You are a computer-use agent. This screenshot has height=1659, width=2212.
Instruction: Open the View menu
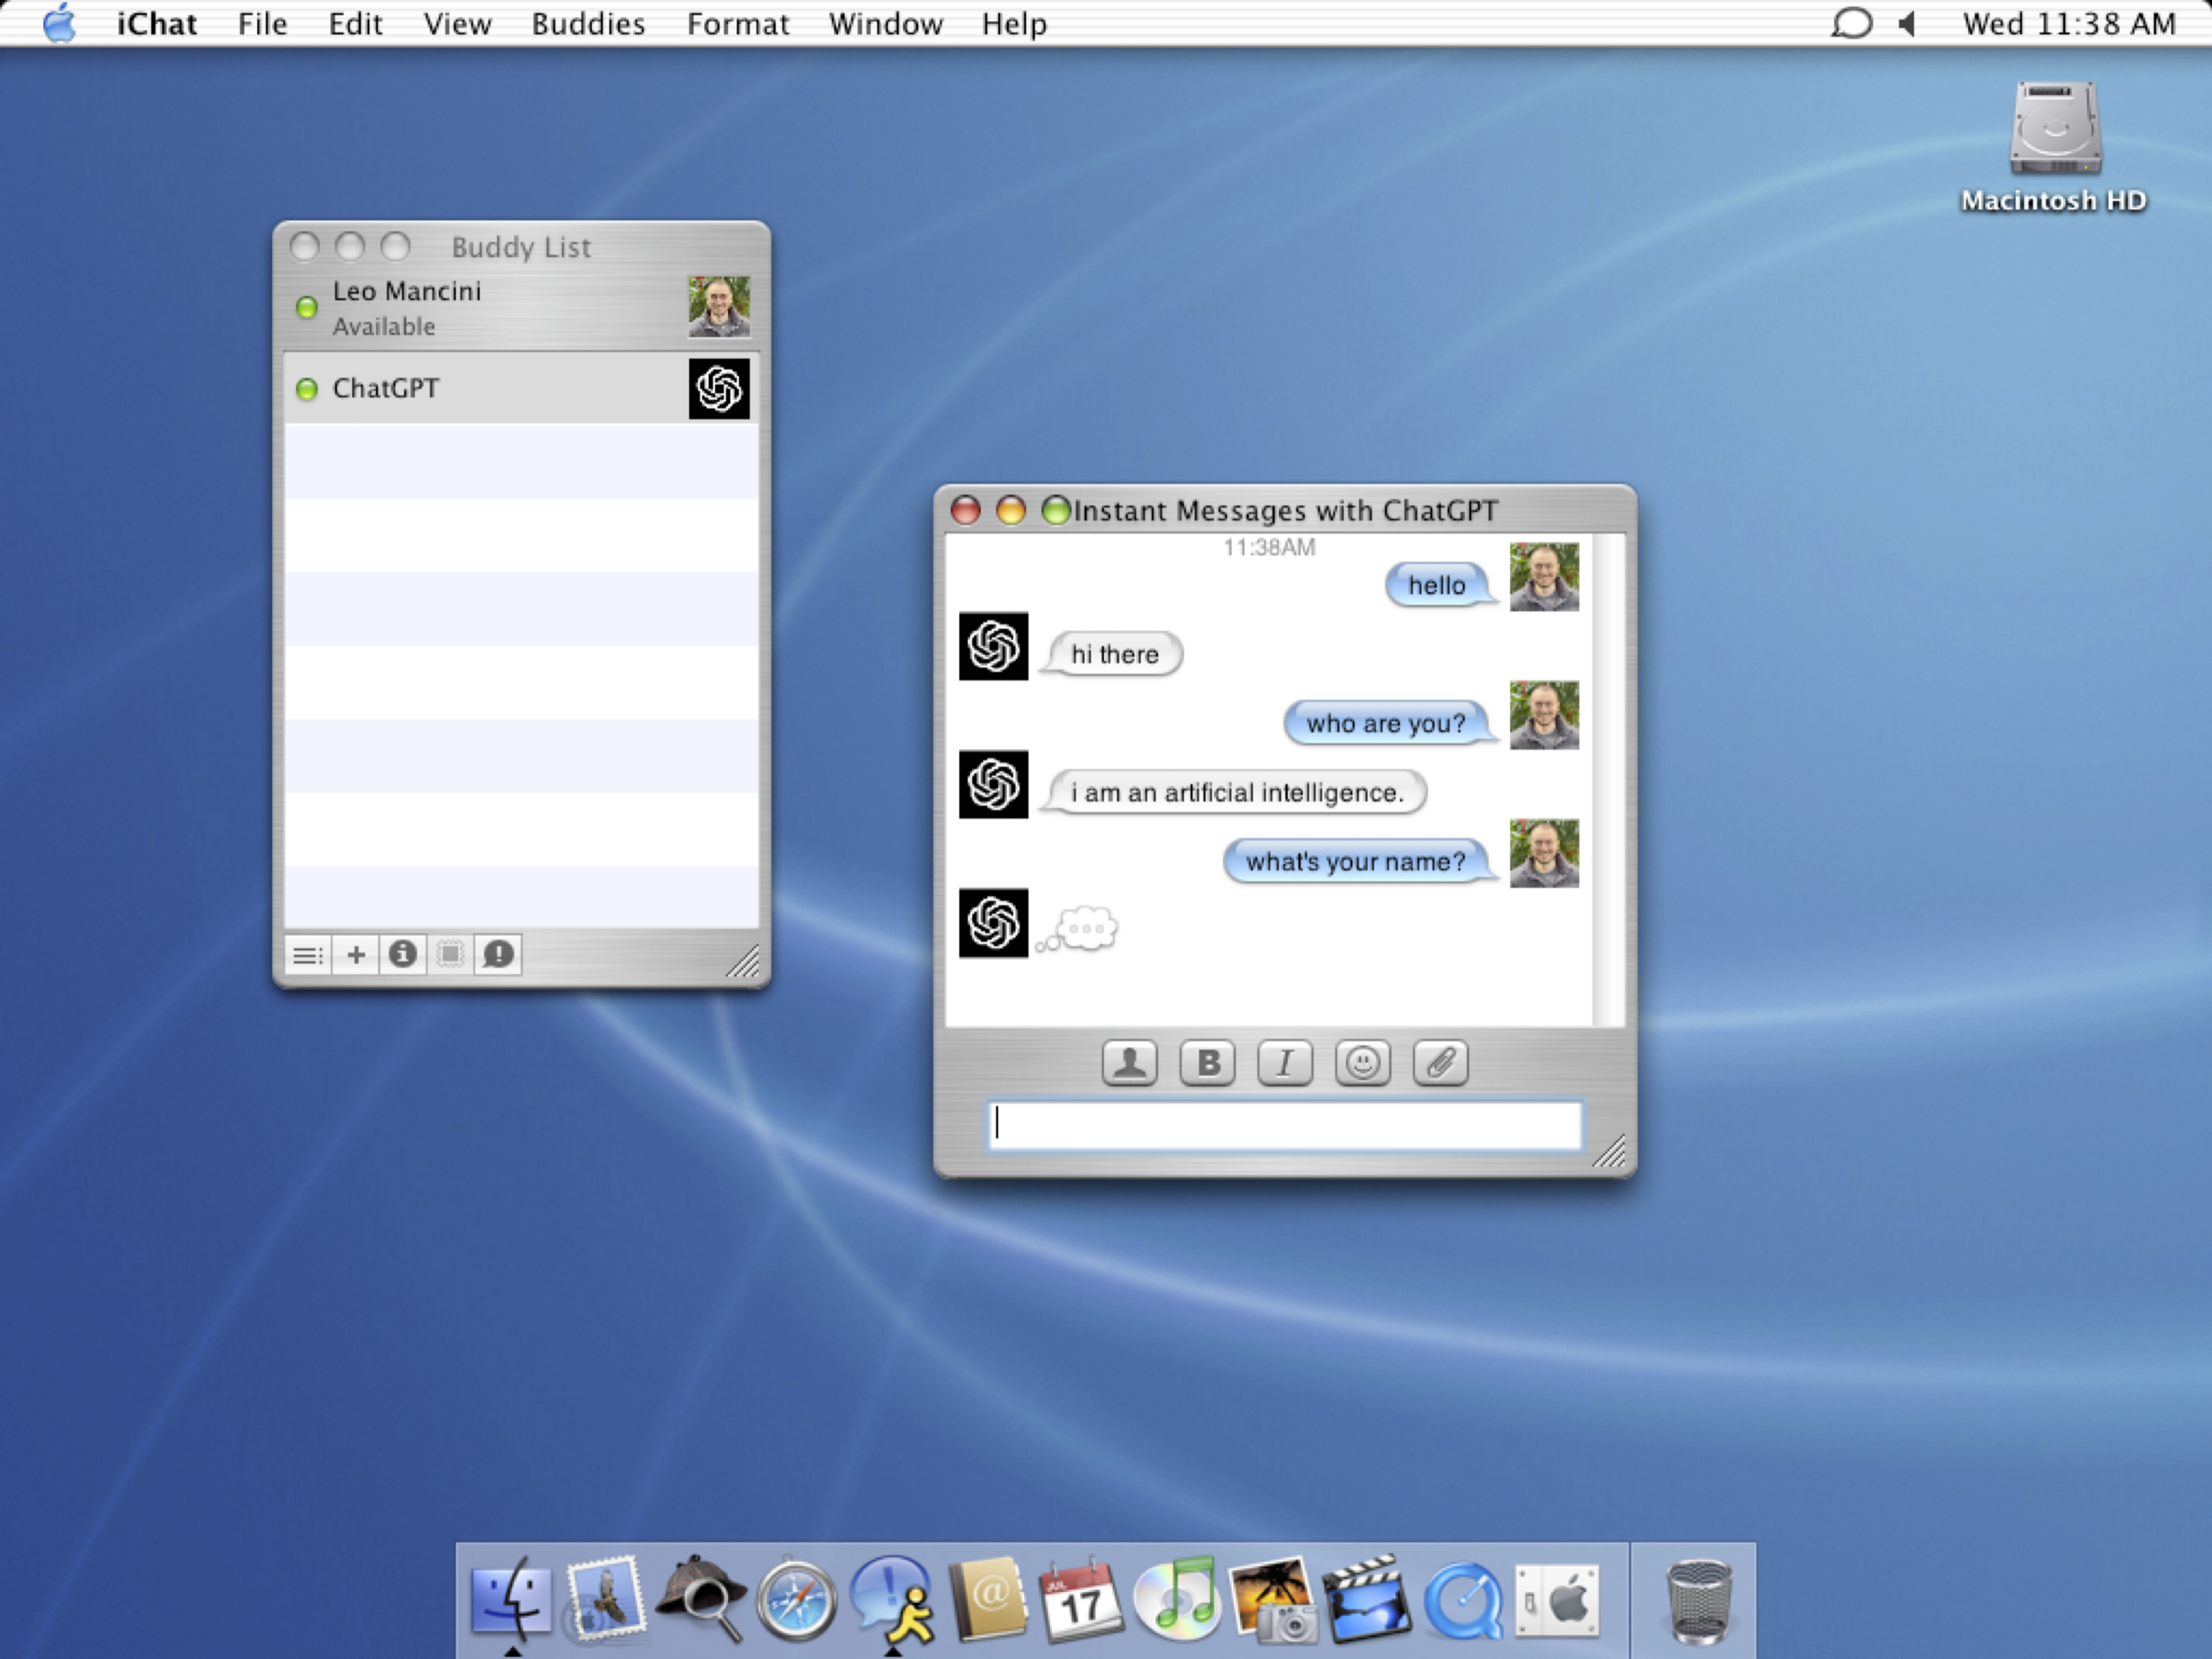point(457,23)
